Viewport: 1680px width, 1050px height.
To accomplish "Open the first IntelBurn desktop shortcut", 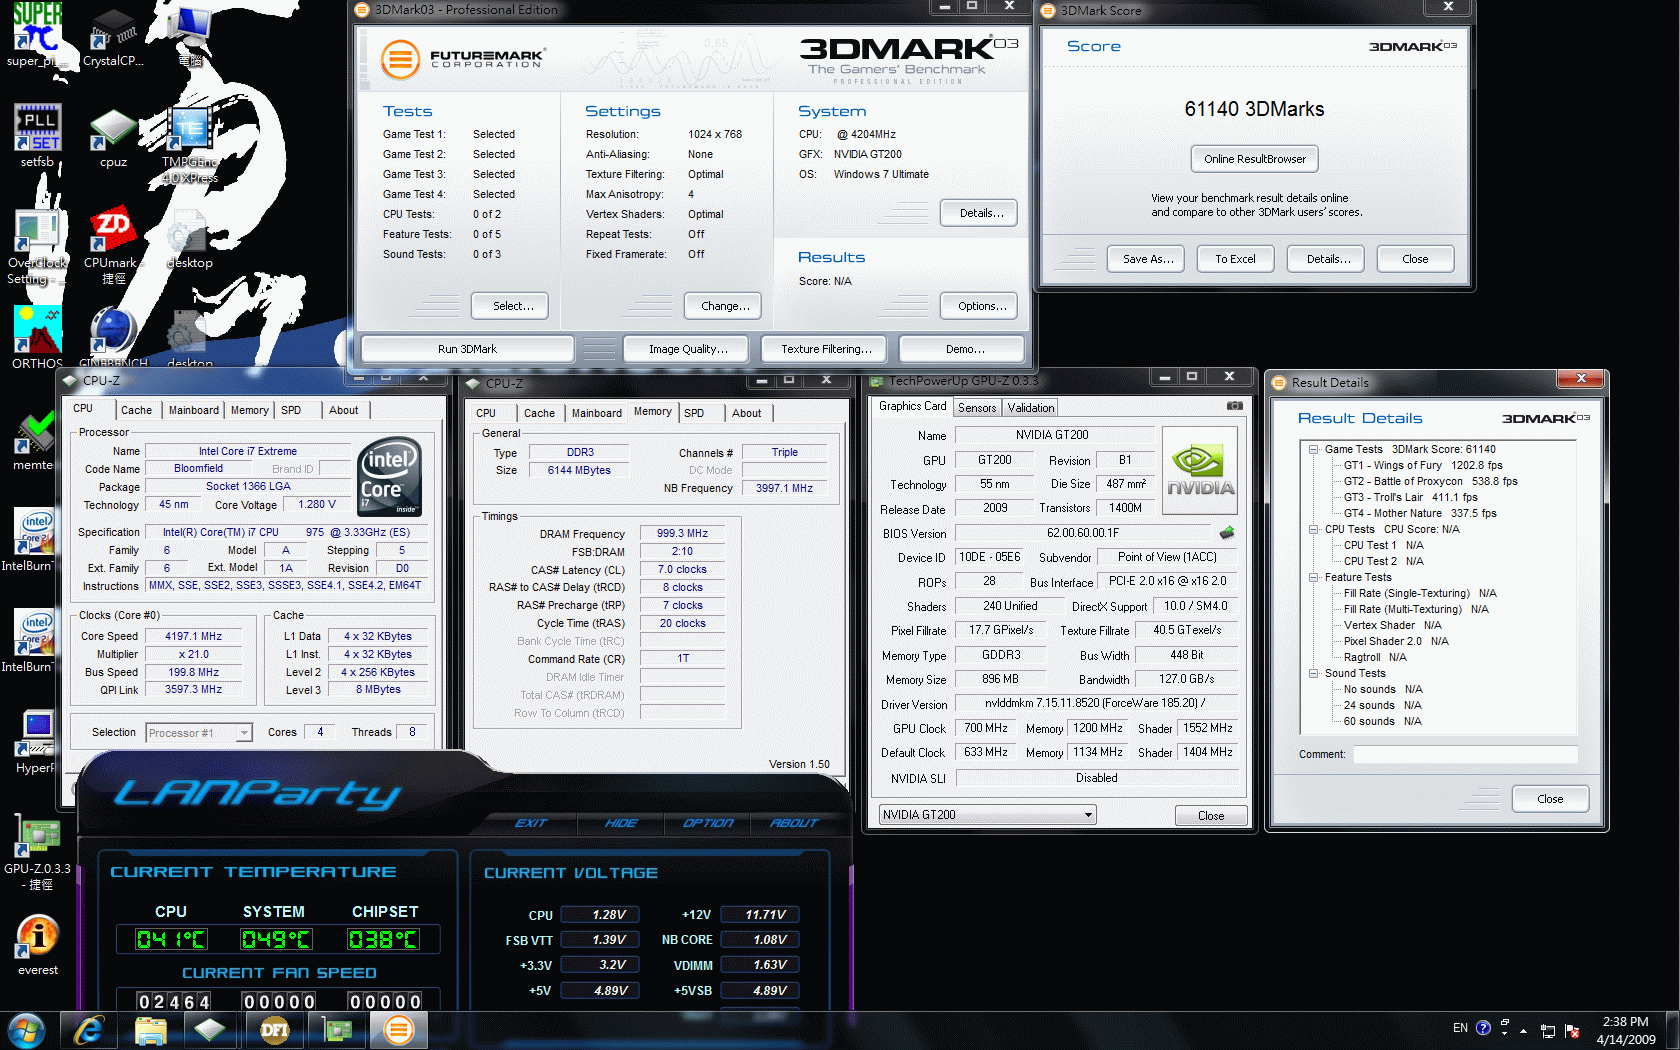I will [36, 541].
